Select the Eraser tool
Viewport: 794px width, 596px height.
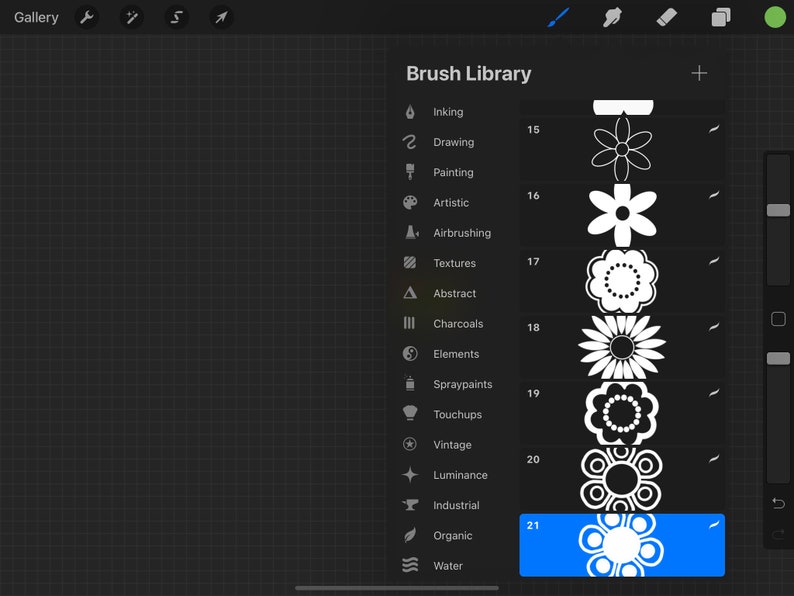[x=666, y=18]
